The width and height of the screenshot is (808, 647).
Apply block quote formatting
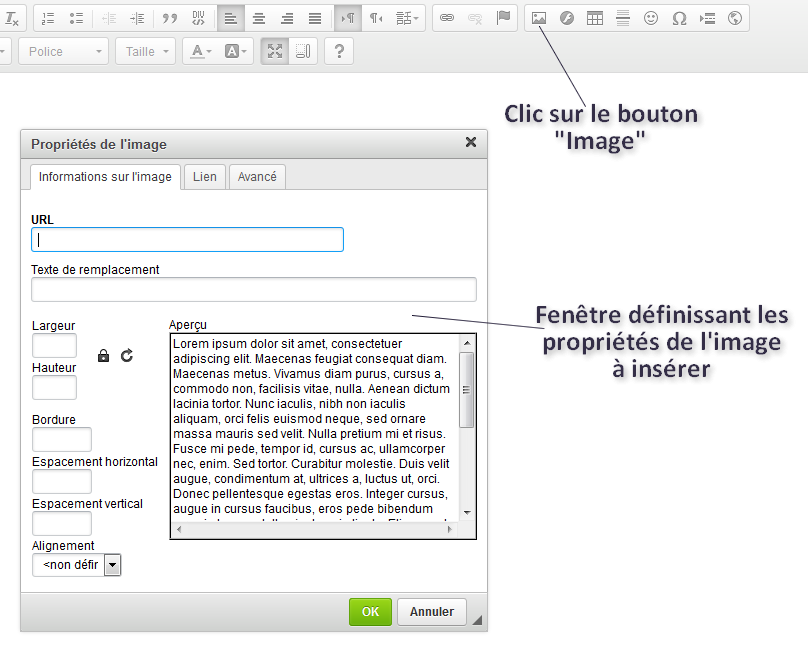tap(170, 18)
